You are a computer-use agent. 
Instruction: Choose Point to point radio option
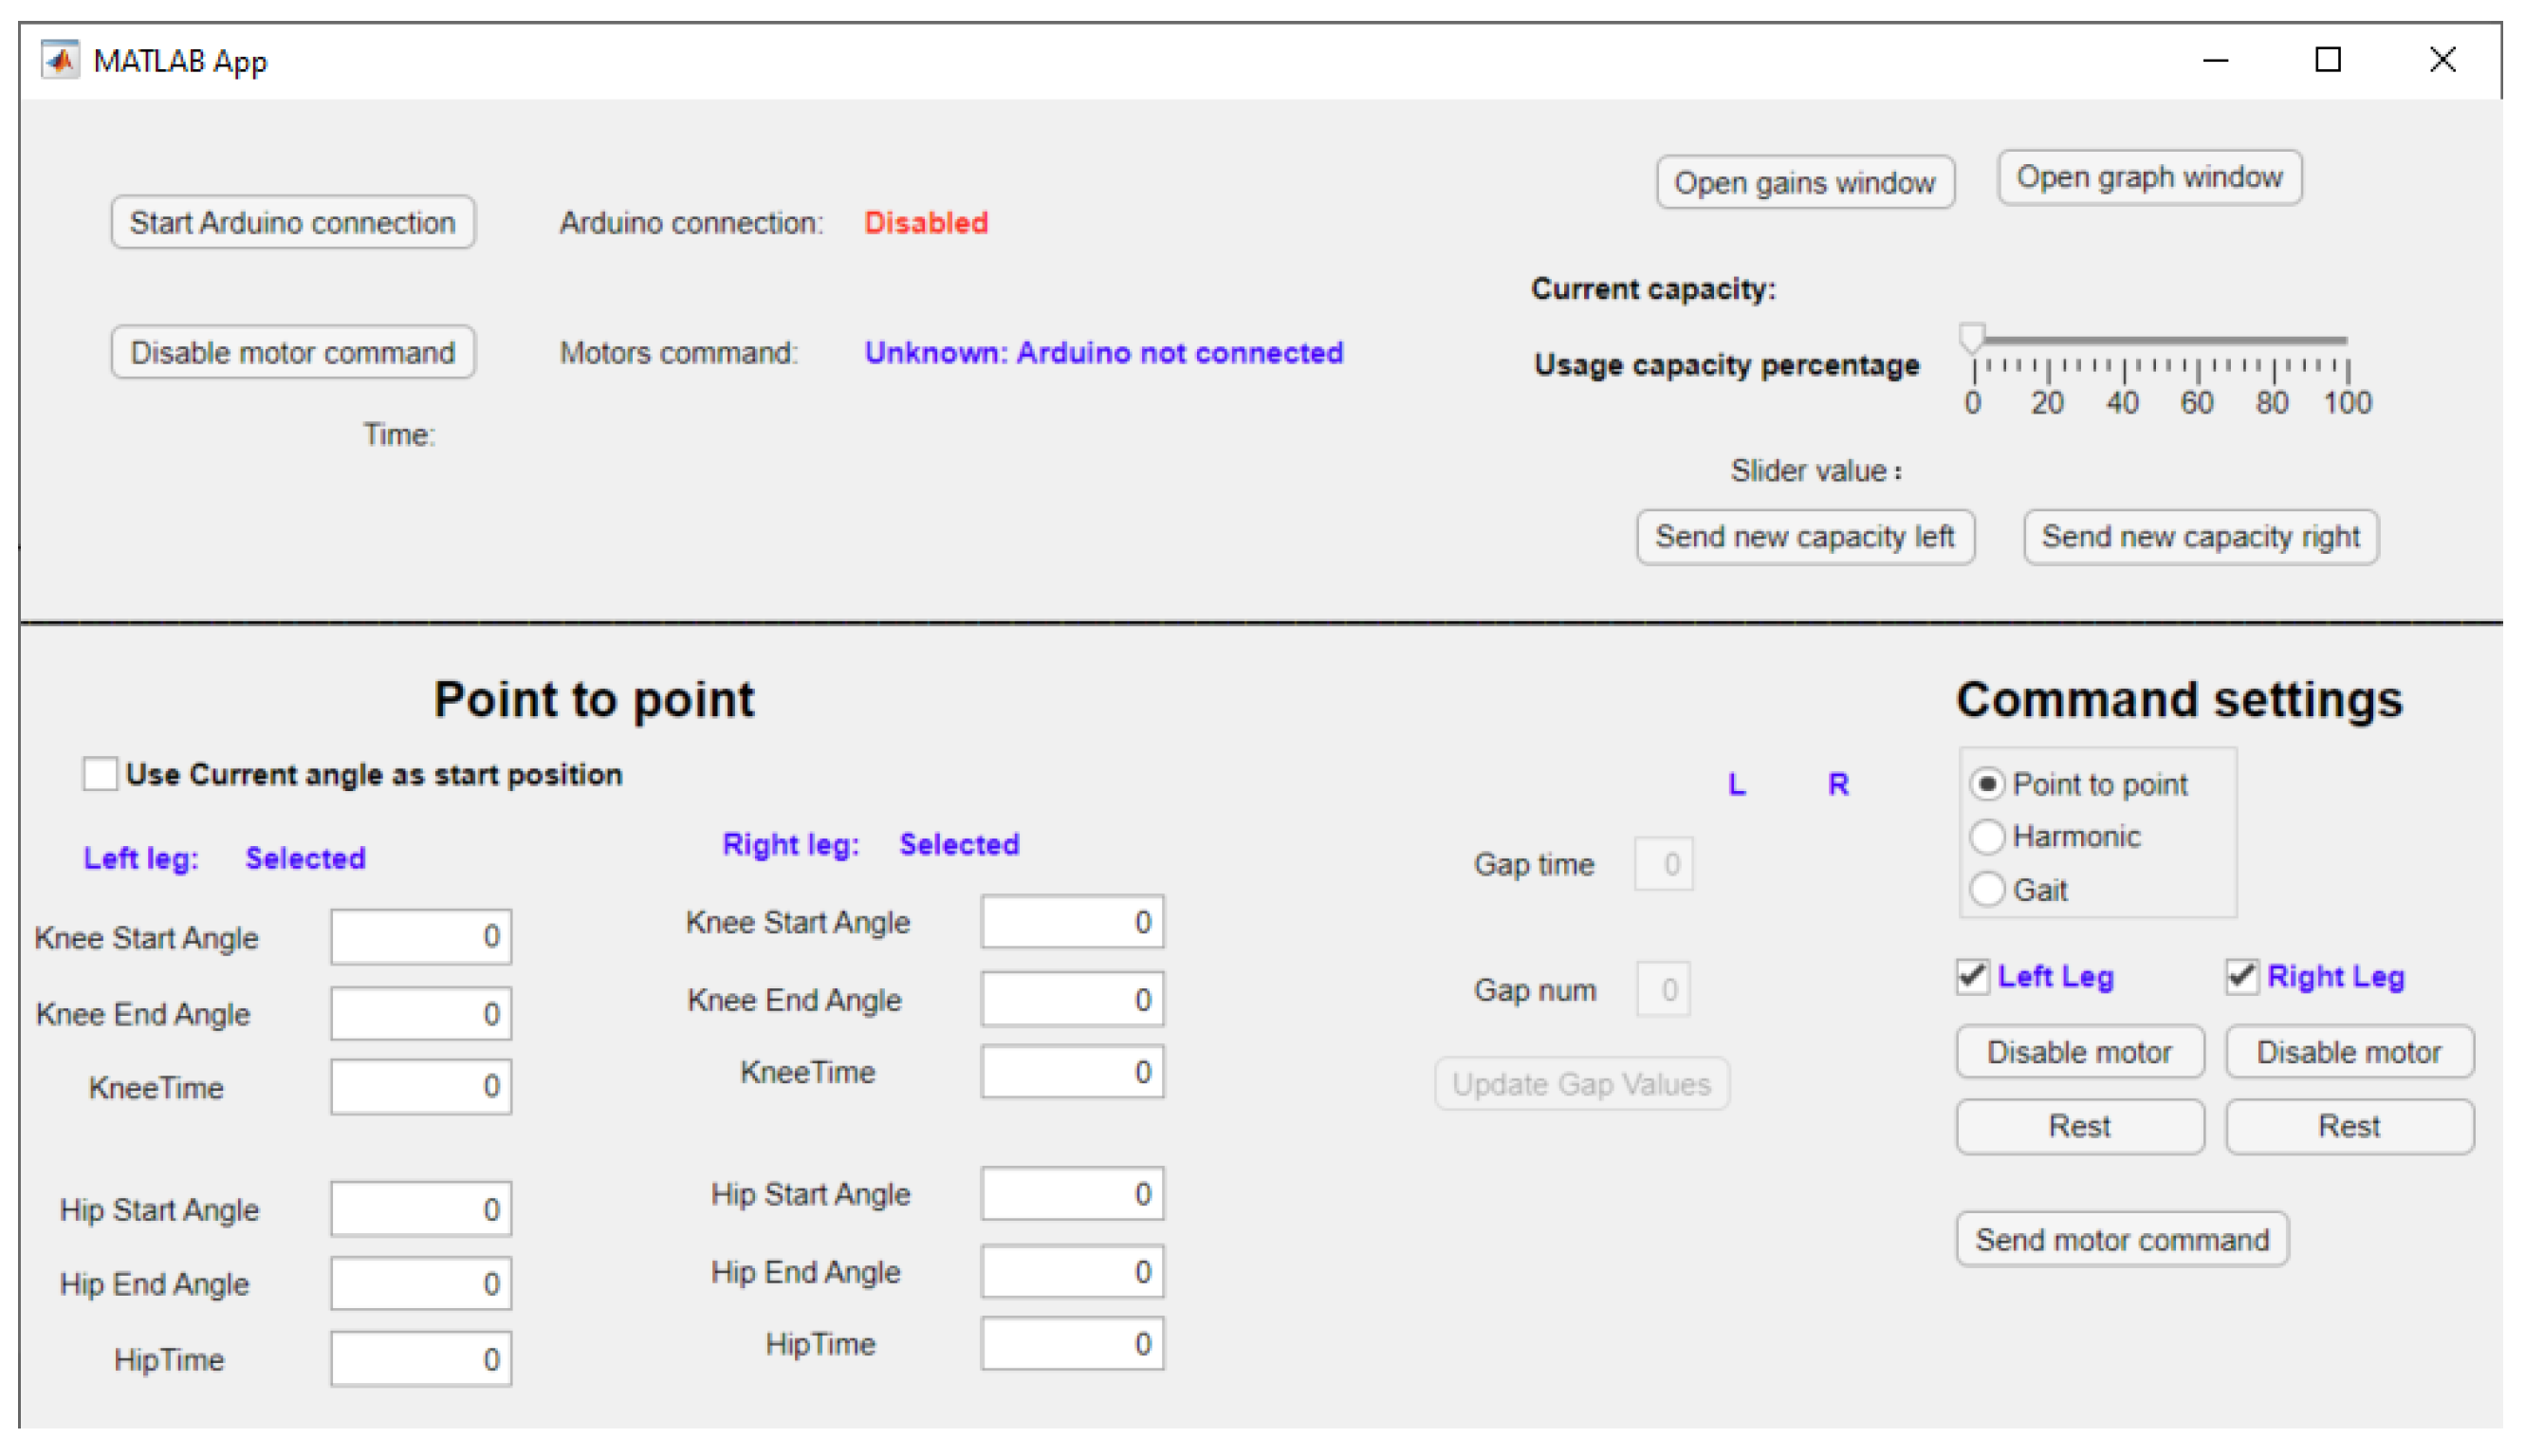pos(1987,783)
